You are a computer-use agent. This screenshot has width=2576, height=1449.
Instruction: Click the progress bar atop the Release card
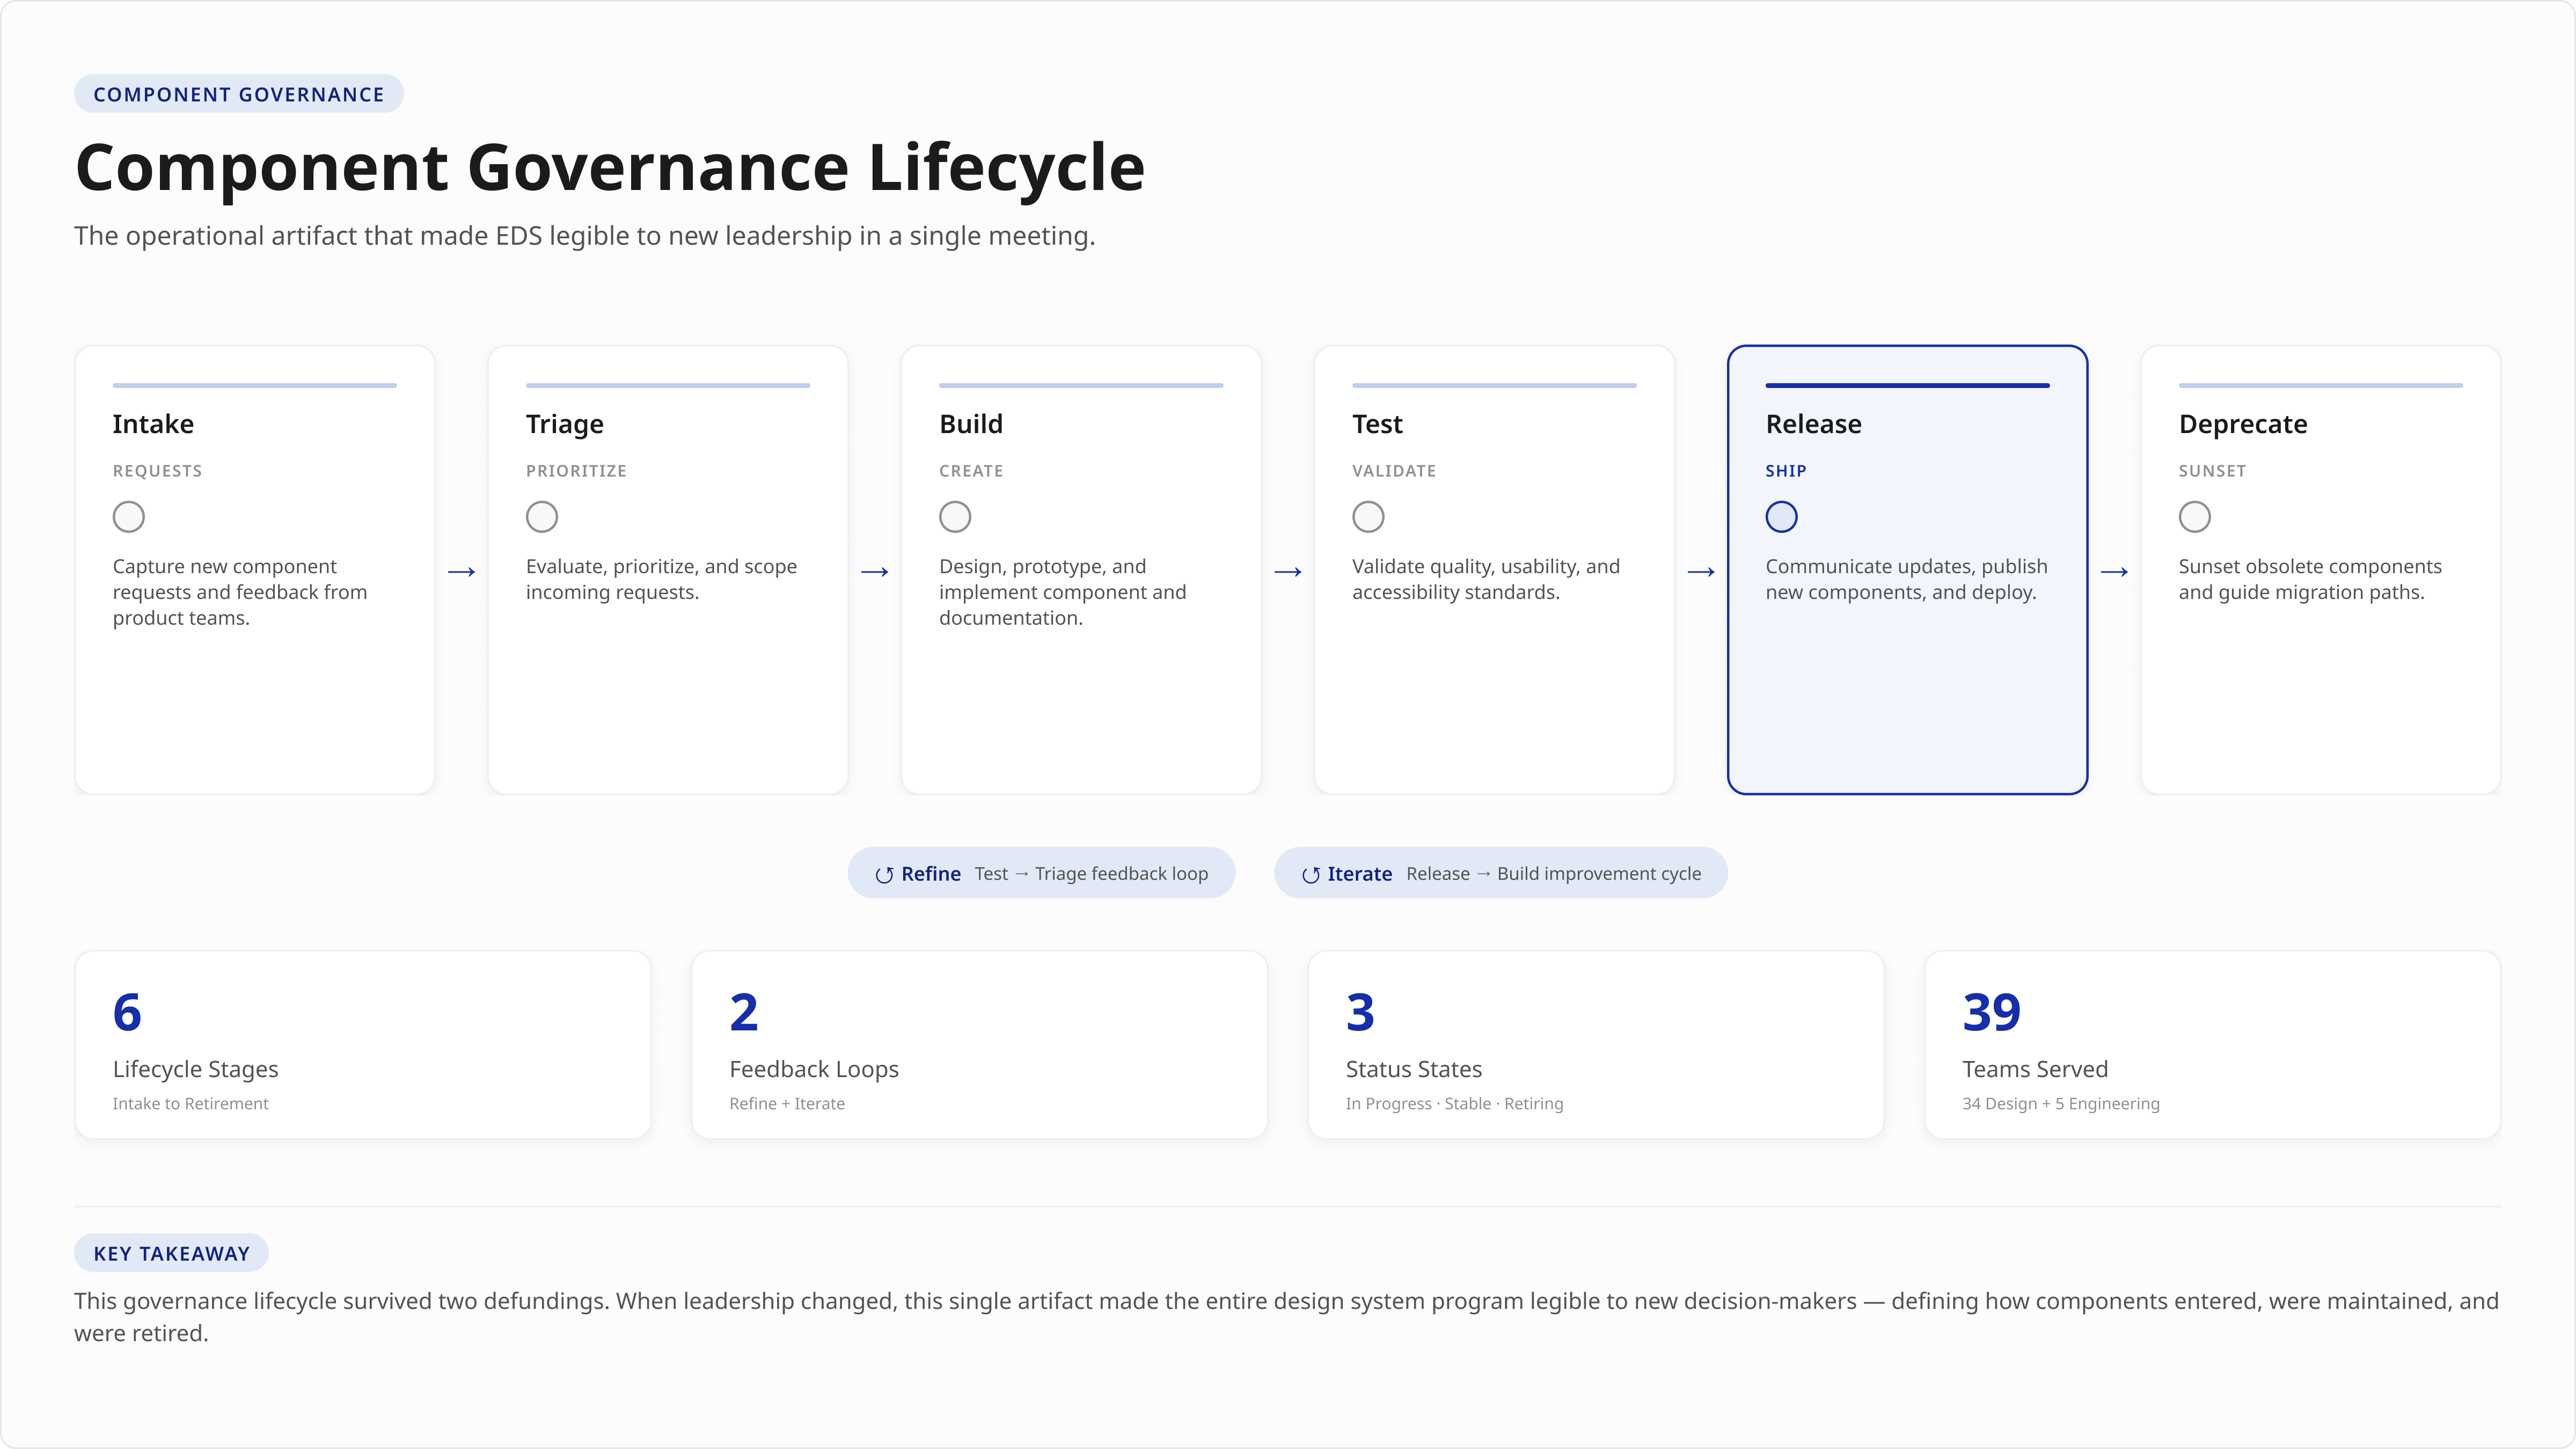(x=1907, y=385)
